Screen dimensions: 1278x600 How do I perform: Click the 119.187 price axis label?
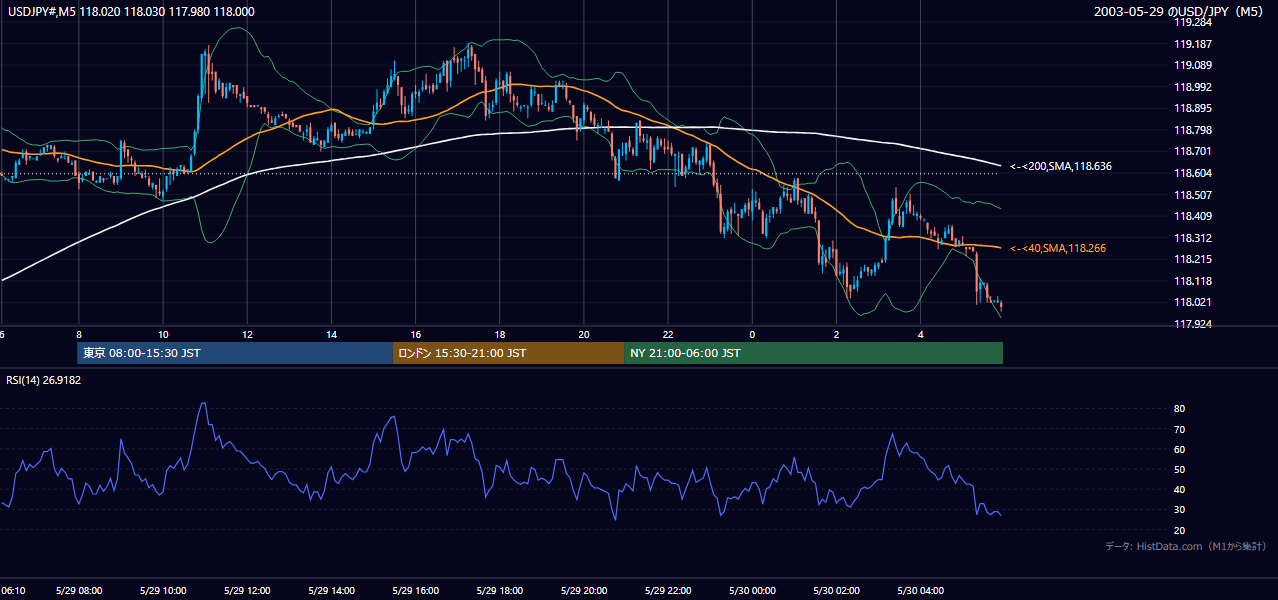coord(1193,44)
